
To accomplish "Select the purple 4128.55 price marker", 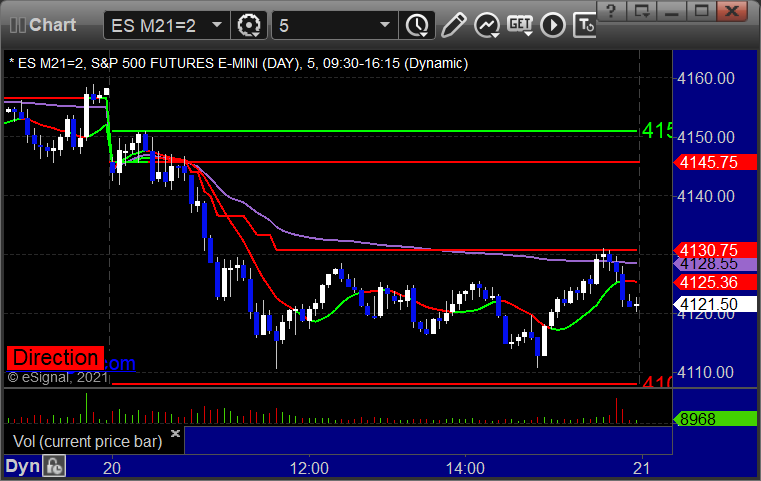I will [x=715, y=264].
